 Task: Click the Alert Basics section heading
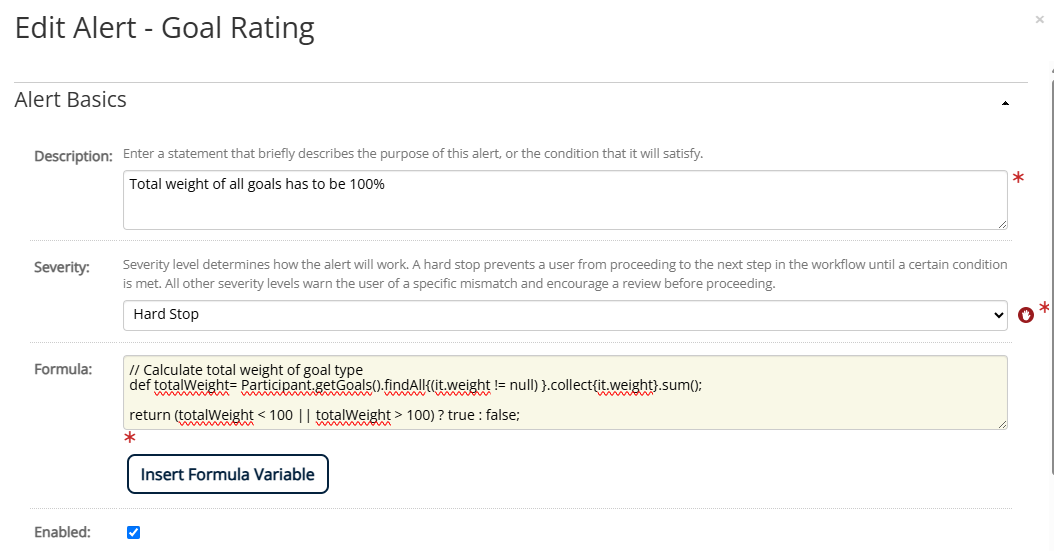tap(71, 99)
